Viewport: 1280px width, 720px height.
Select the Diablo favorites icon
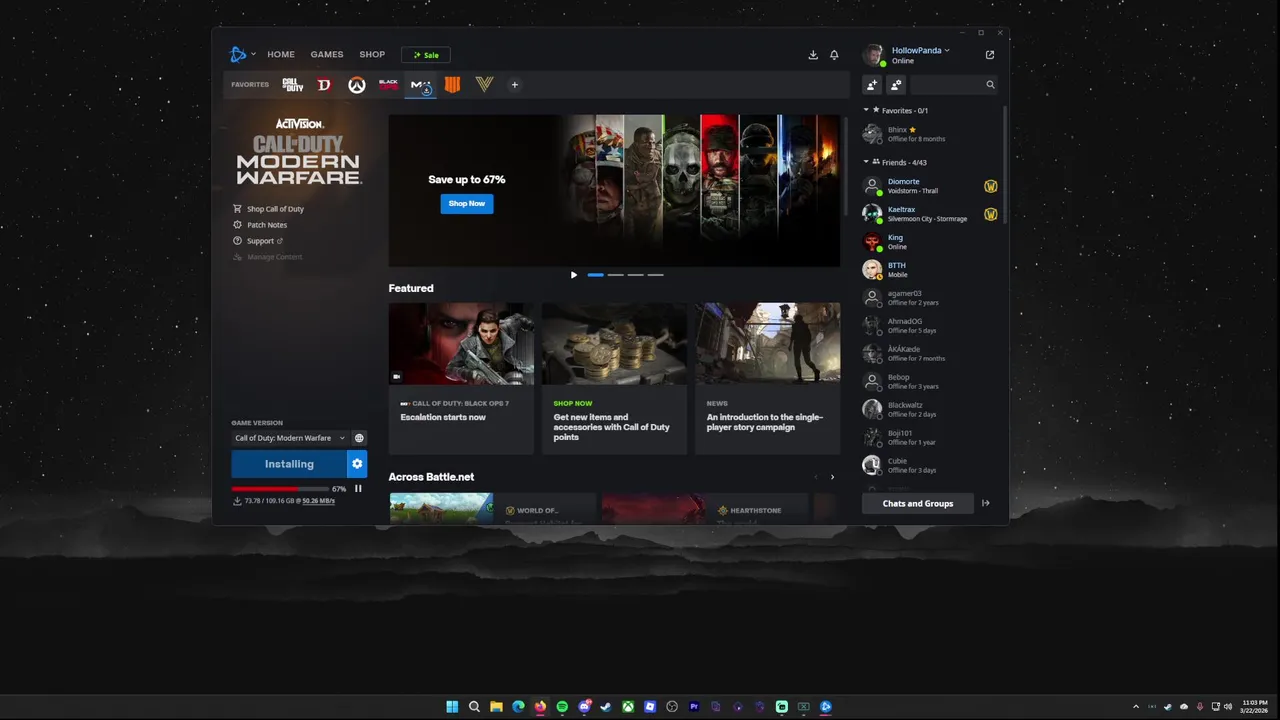coord(324,85)
